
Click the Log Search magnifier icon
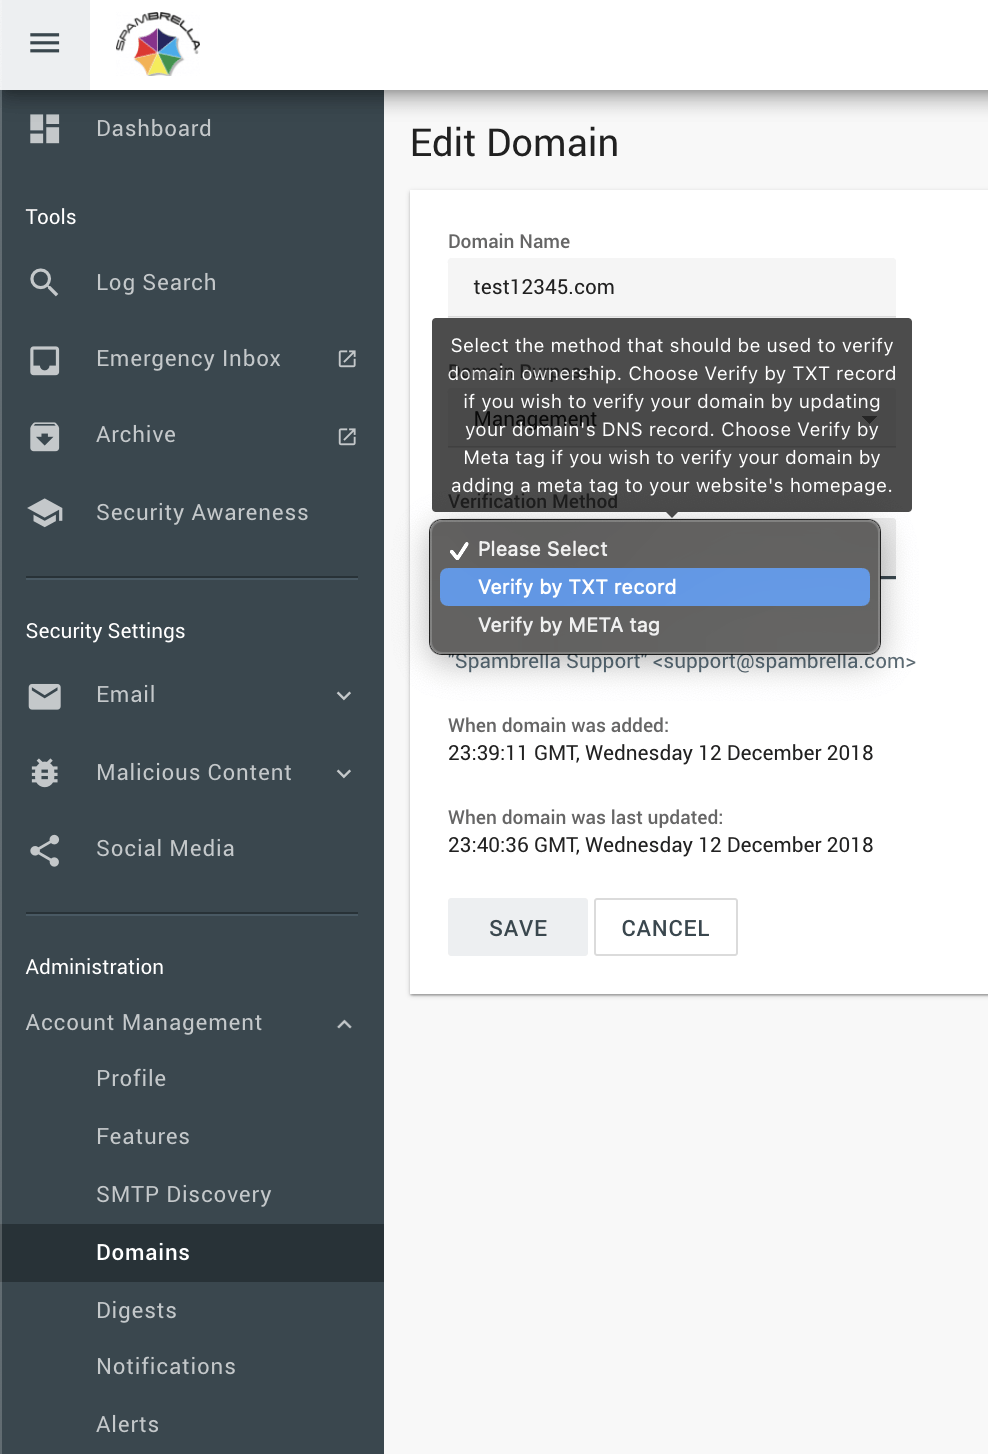point(44,282)
